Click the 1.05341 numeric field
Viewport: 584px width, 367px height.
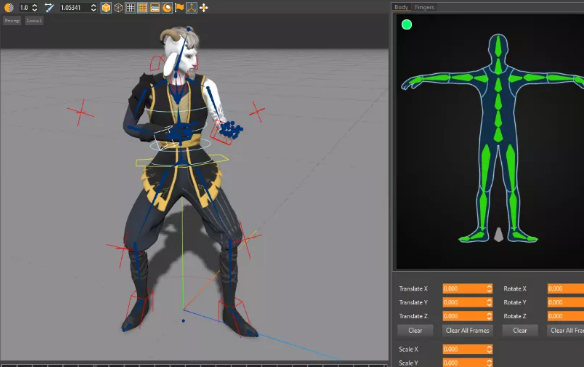coord(74,7)
